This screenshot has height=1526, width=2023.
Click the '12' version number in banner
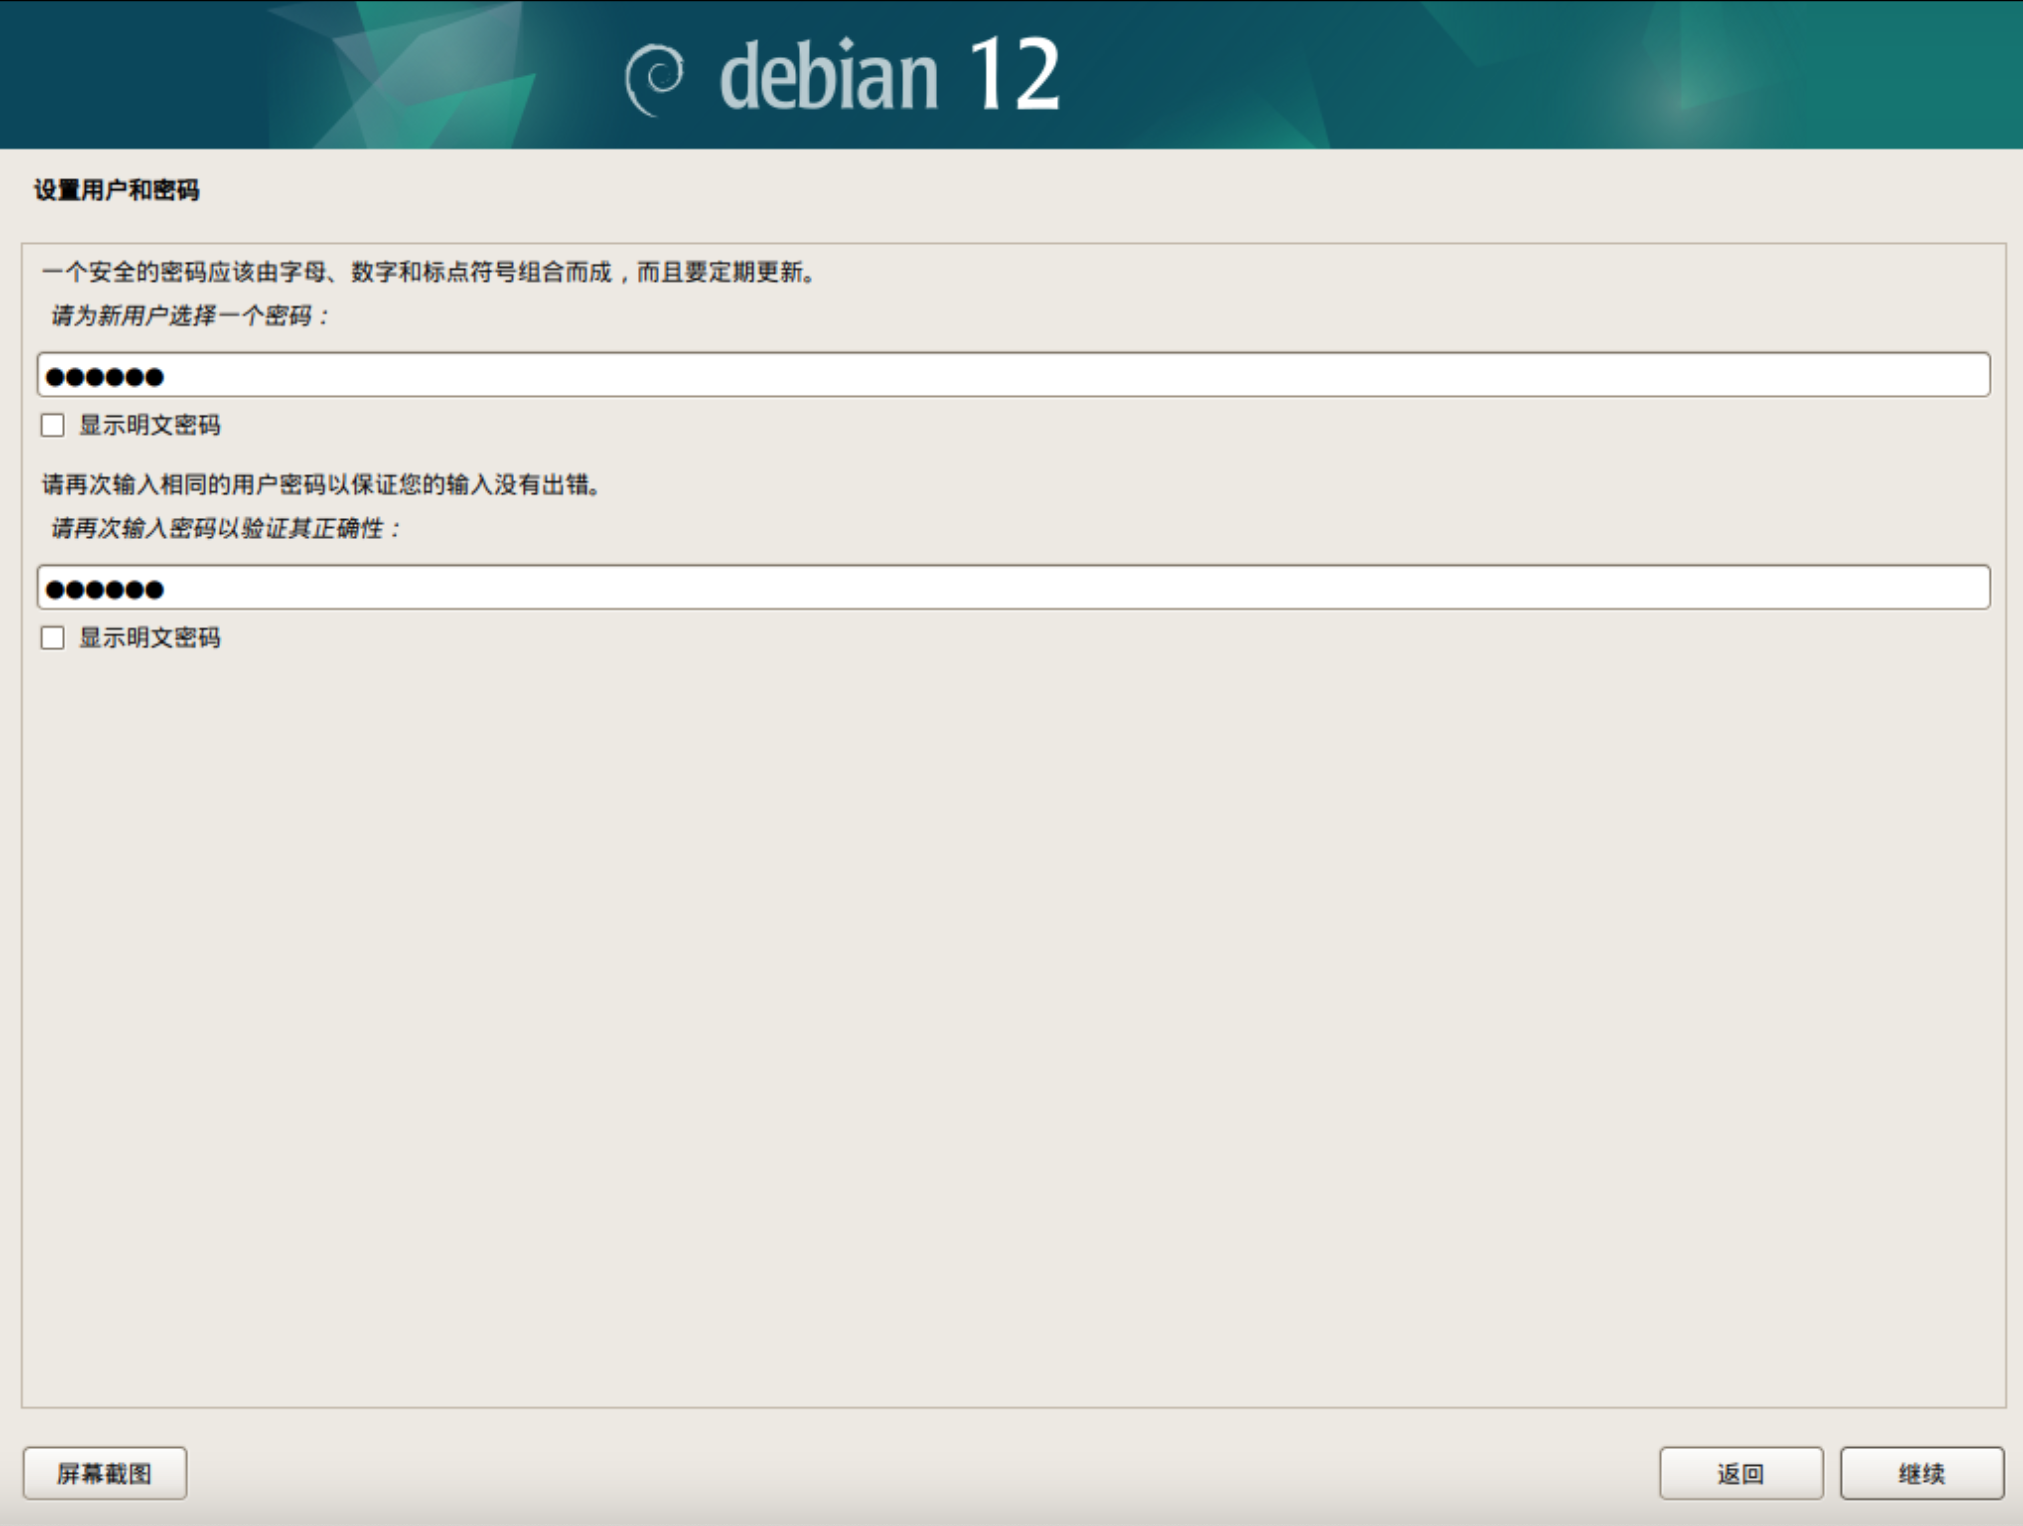[1013, 74]
